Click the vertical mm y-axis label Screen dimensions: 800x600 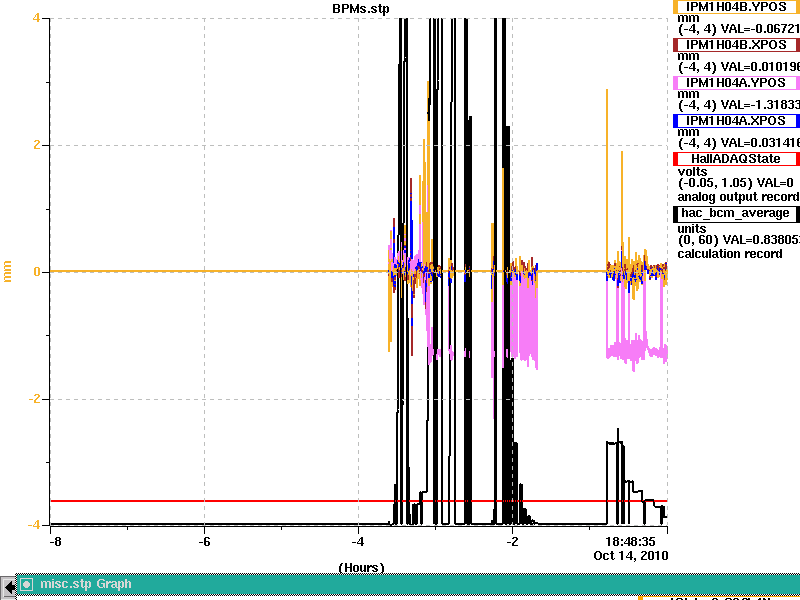(7, 271)
